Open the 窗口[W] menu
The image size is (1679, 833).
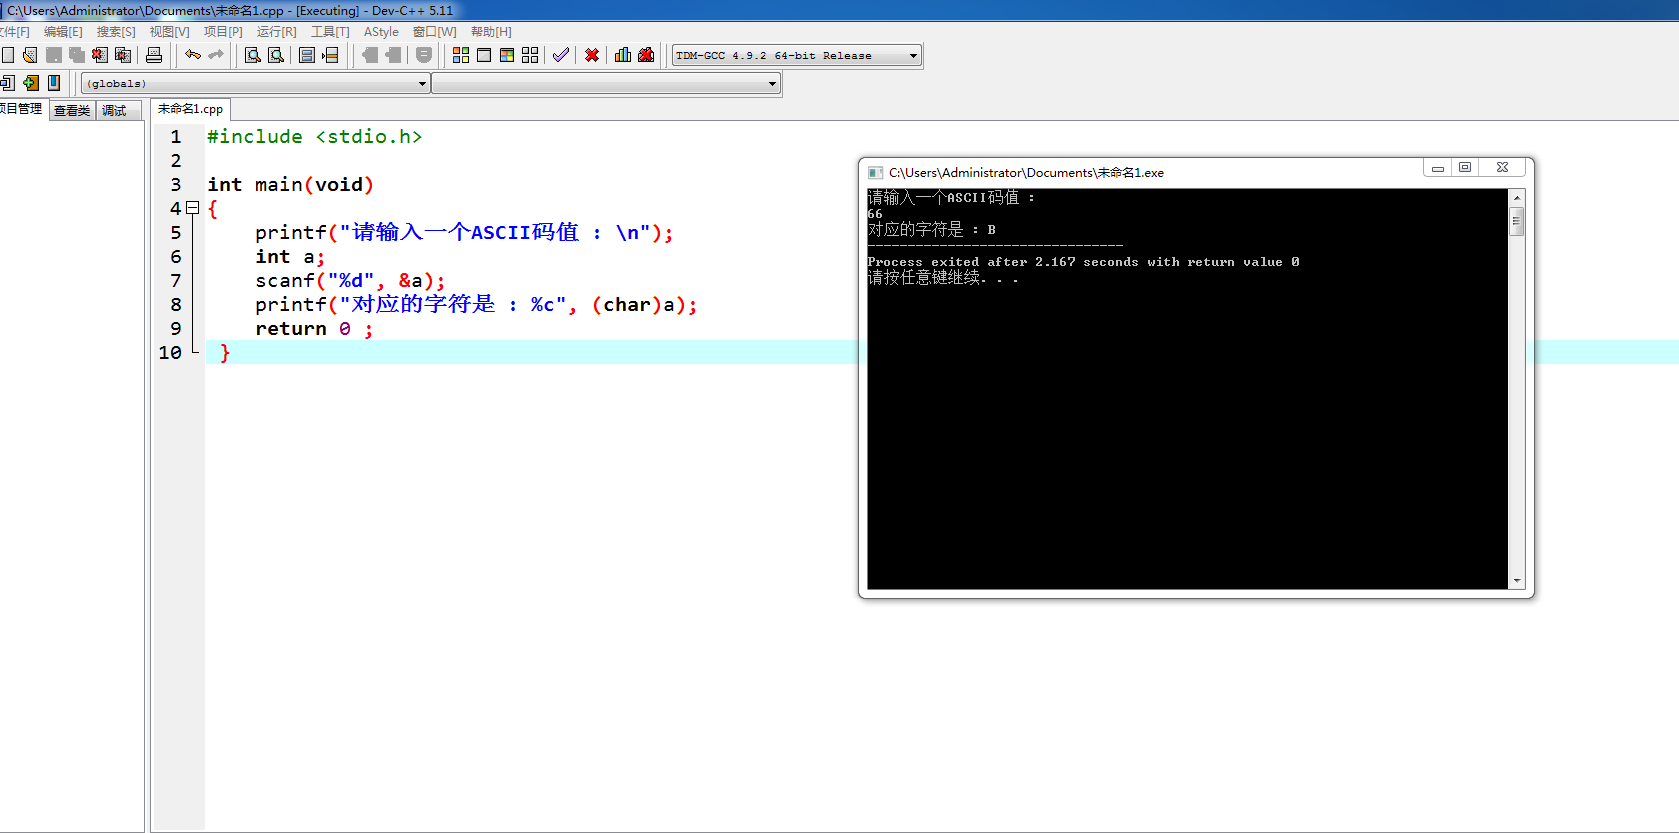435,32
